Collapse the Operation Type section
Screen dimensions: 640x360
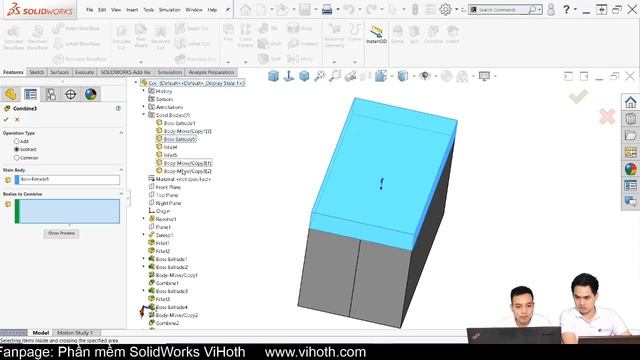point(121,133)
